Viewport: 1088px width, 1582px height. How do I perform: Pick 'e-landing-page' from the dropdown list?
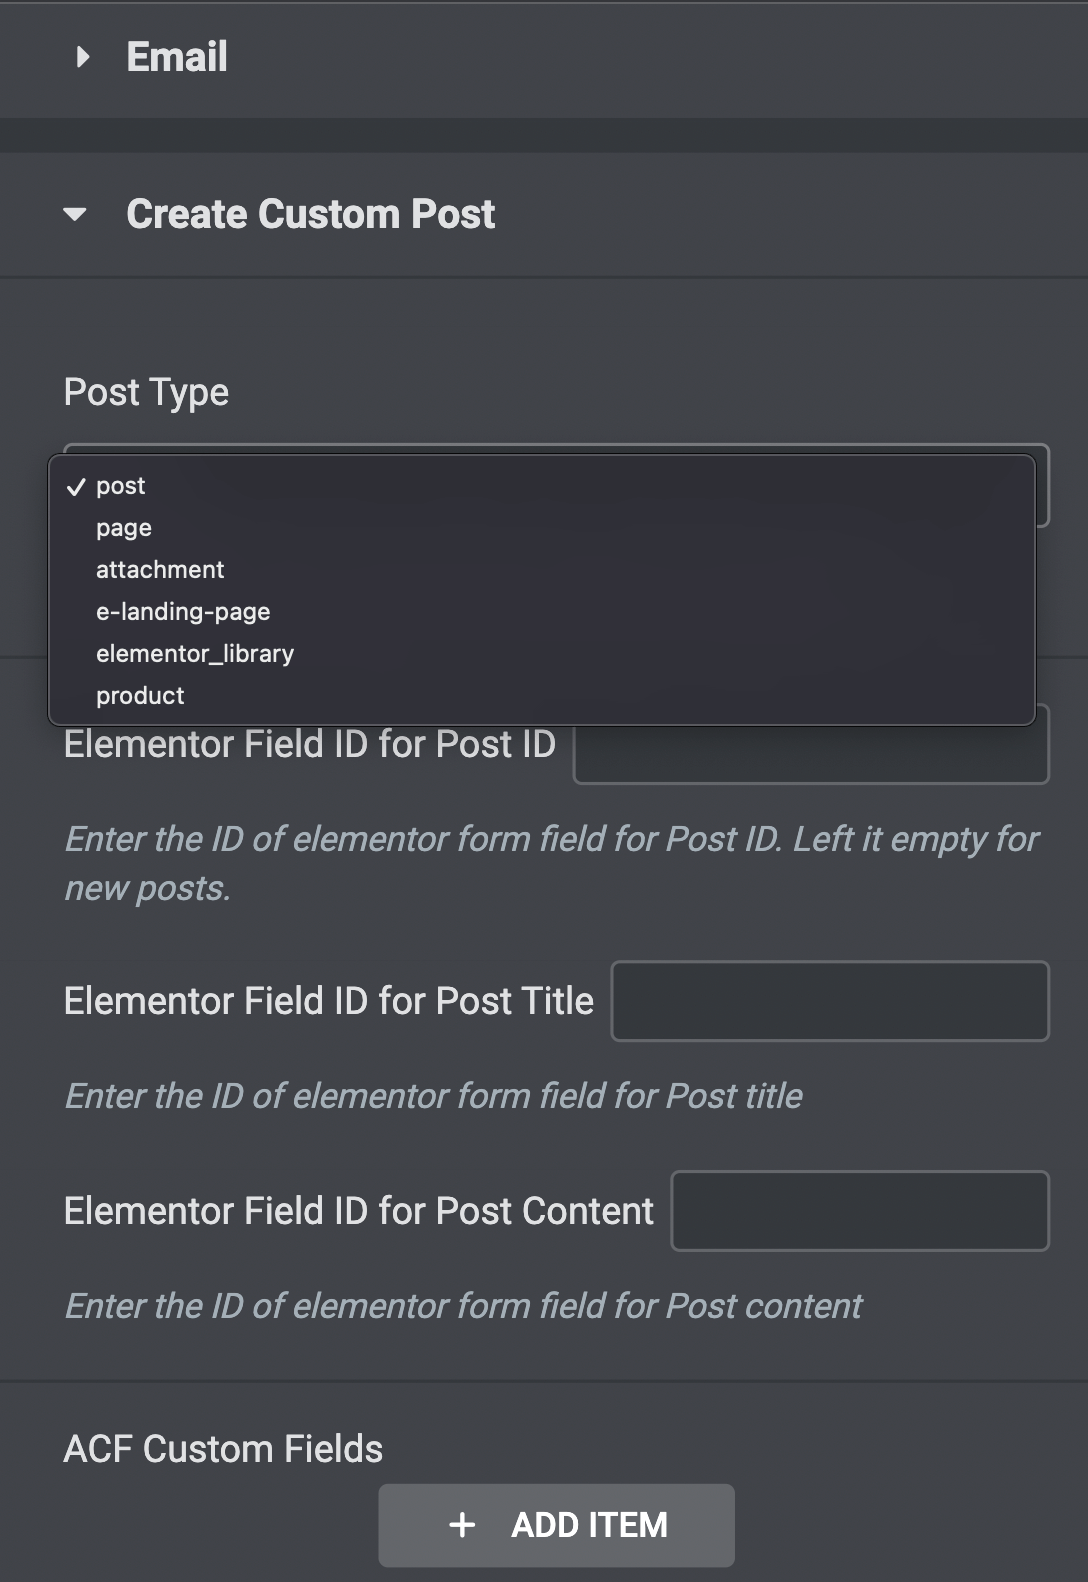183,612
